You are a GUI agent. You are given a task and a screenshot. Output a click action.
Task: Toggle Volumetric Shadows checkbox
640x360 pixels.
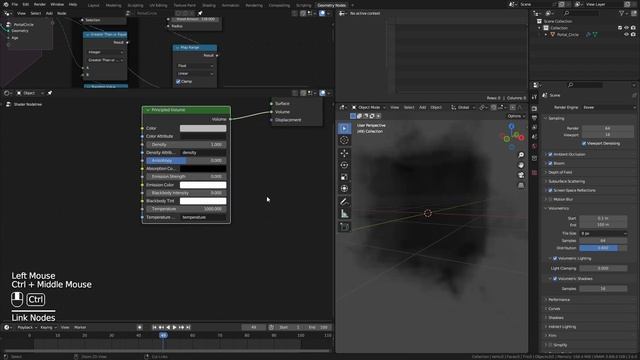coord(555,279)
